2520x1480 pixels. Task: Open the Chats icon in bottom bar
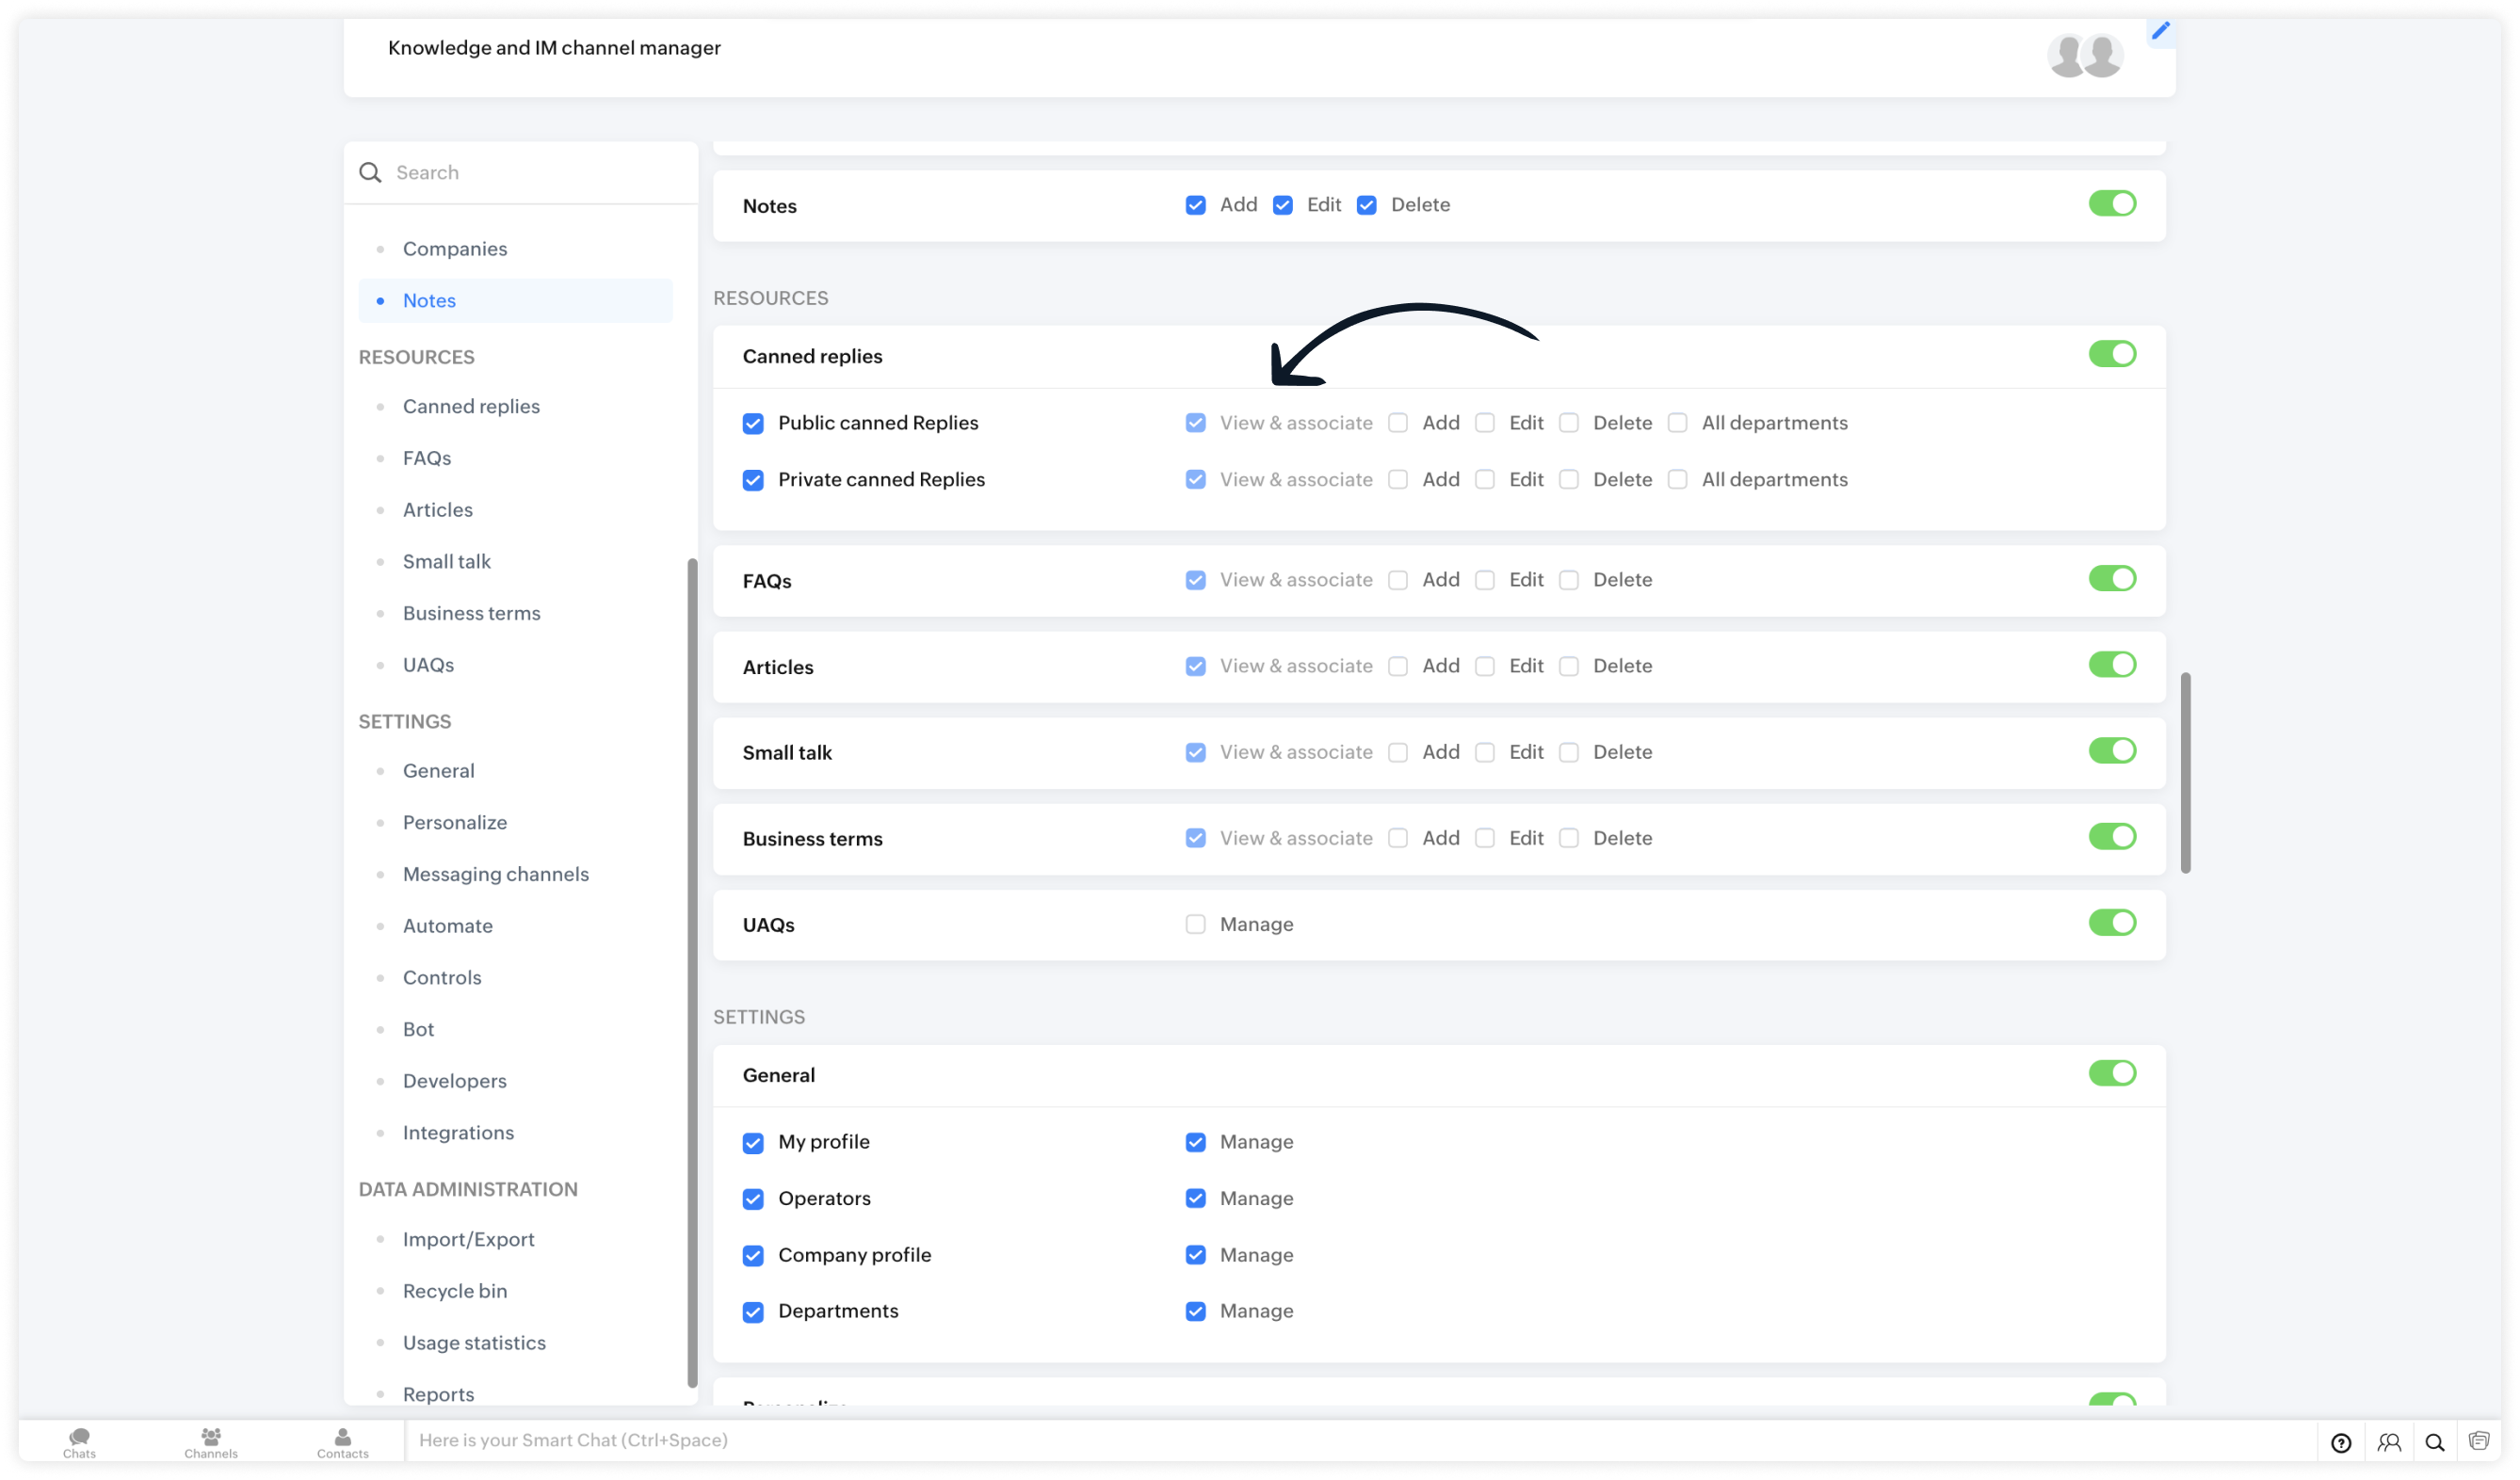click(79, 1441)
